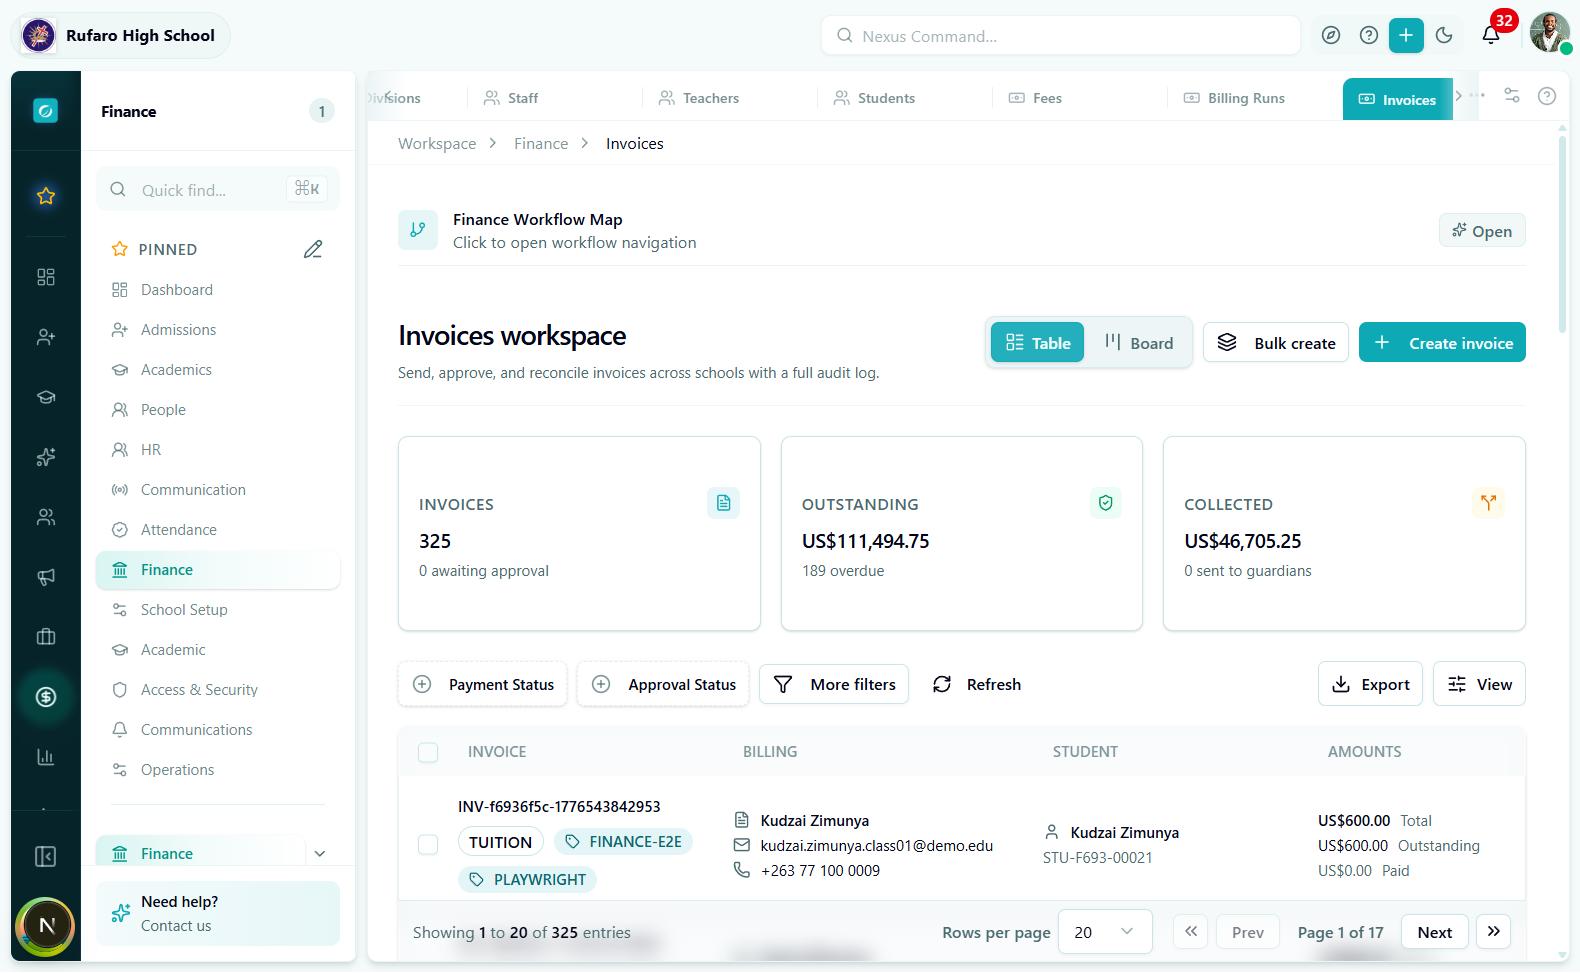Open the Finance Workflow Map

[x=1482, y=231]
